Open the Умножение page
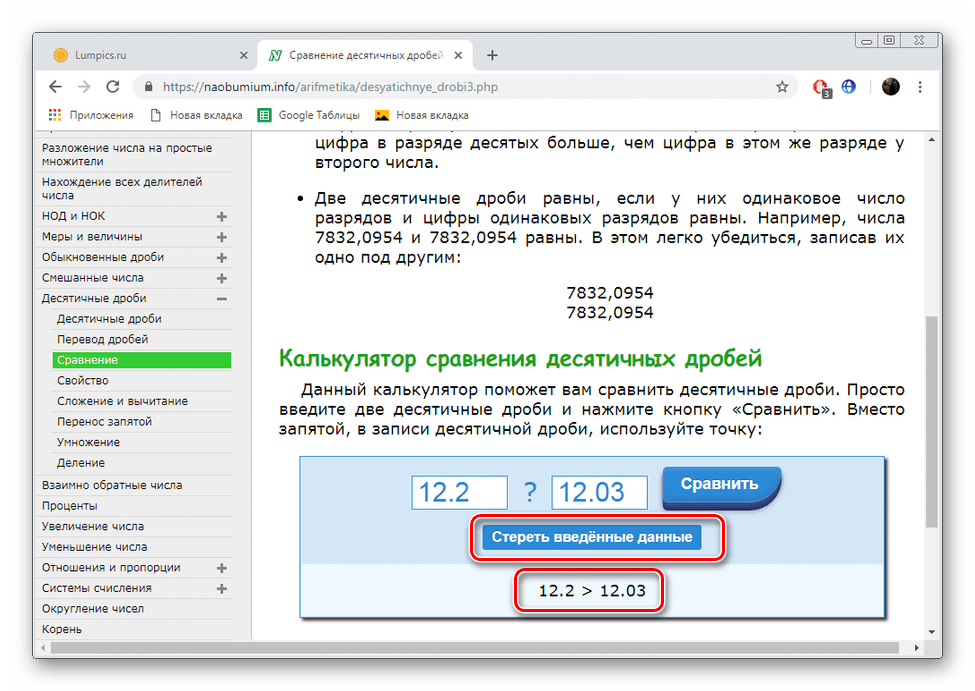The height and width of the screenshot is (691, 975). [88, 442]
